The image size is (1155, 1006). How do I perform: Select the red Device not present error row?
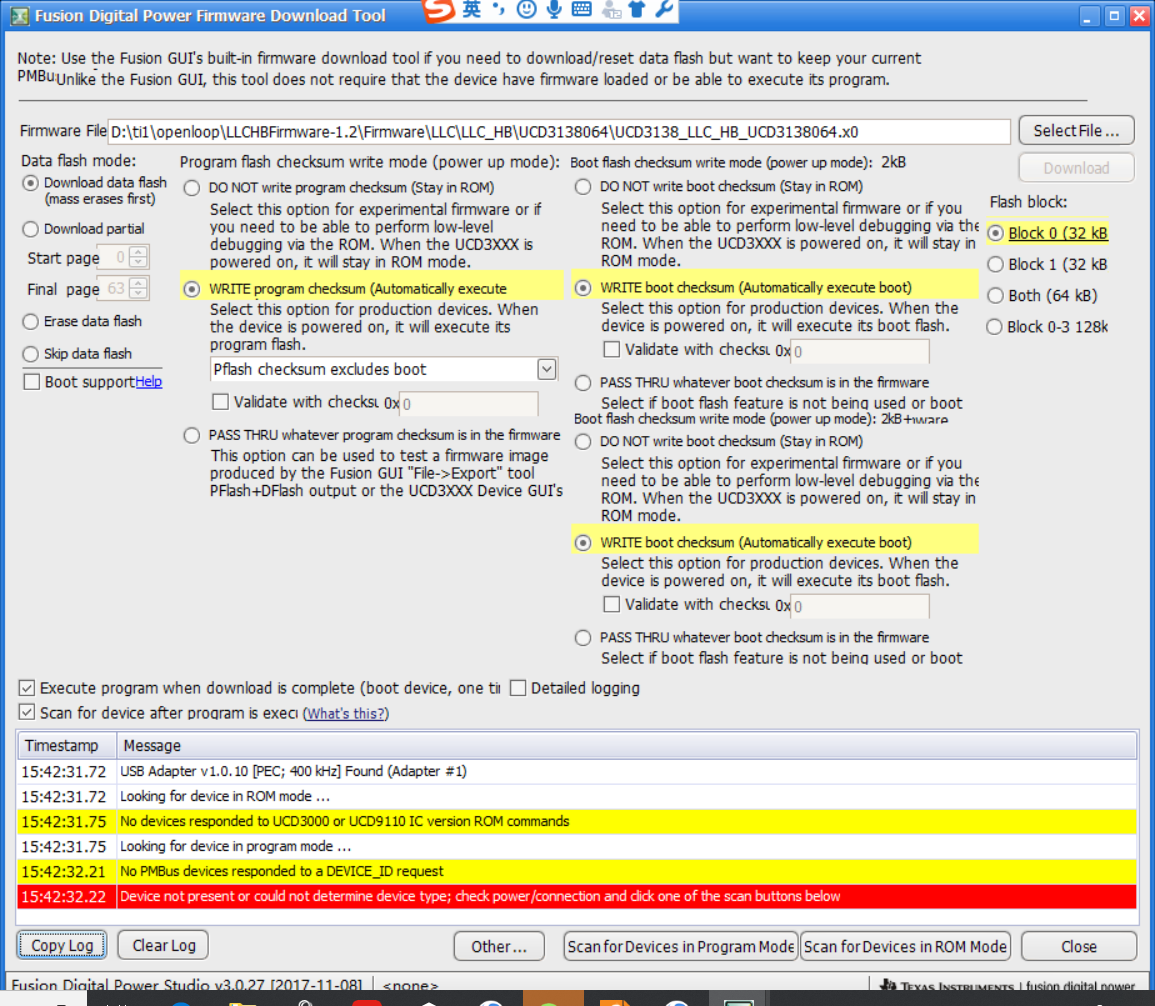[x=577, y=897]
